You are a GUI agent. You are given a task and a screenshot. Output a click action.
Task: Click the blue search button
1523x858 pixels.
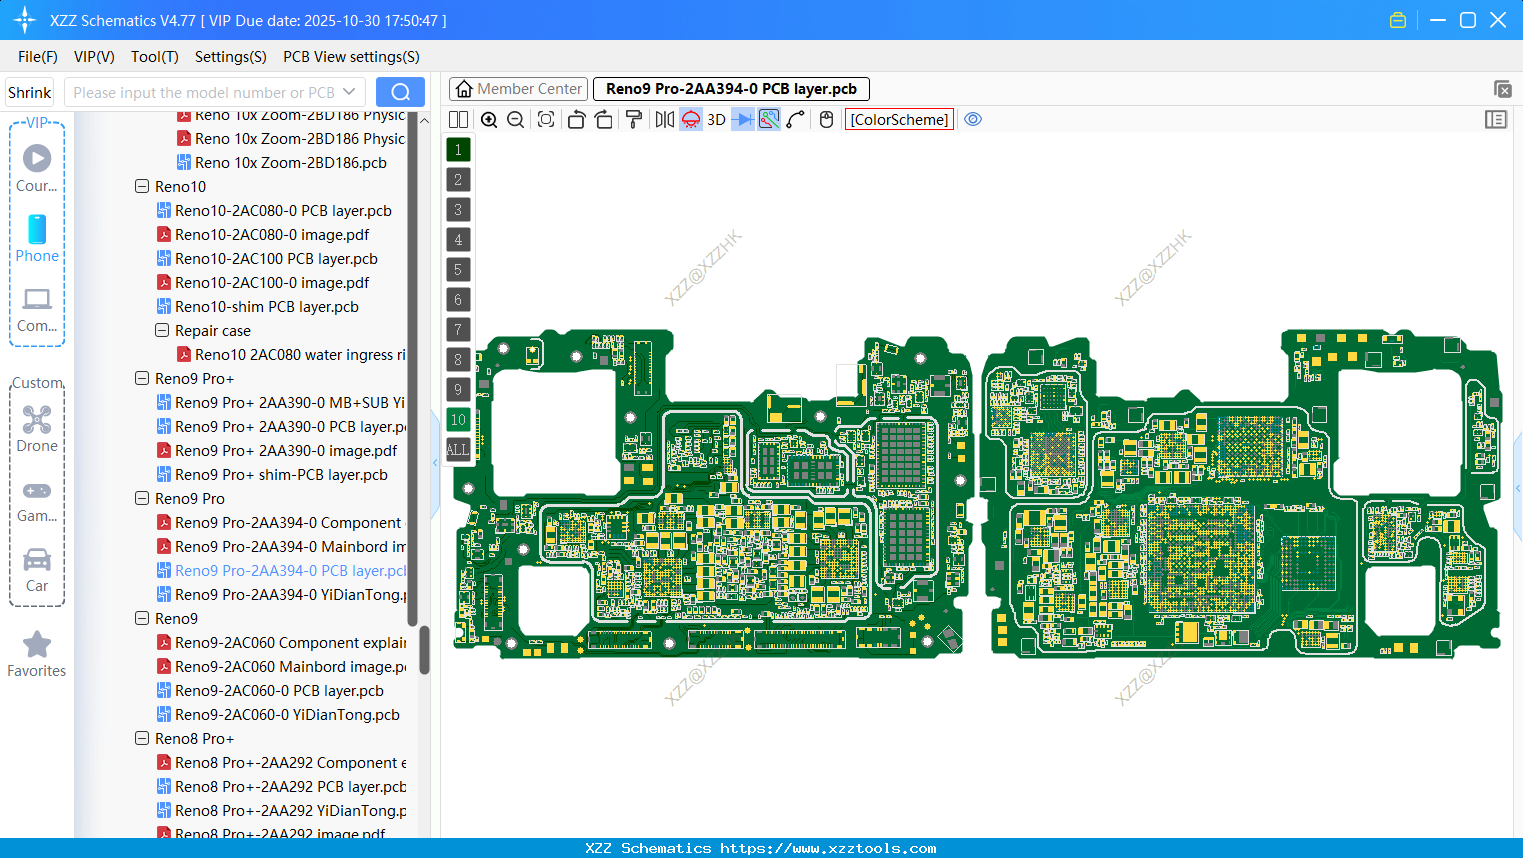400,92
